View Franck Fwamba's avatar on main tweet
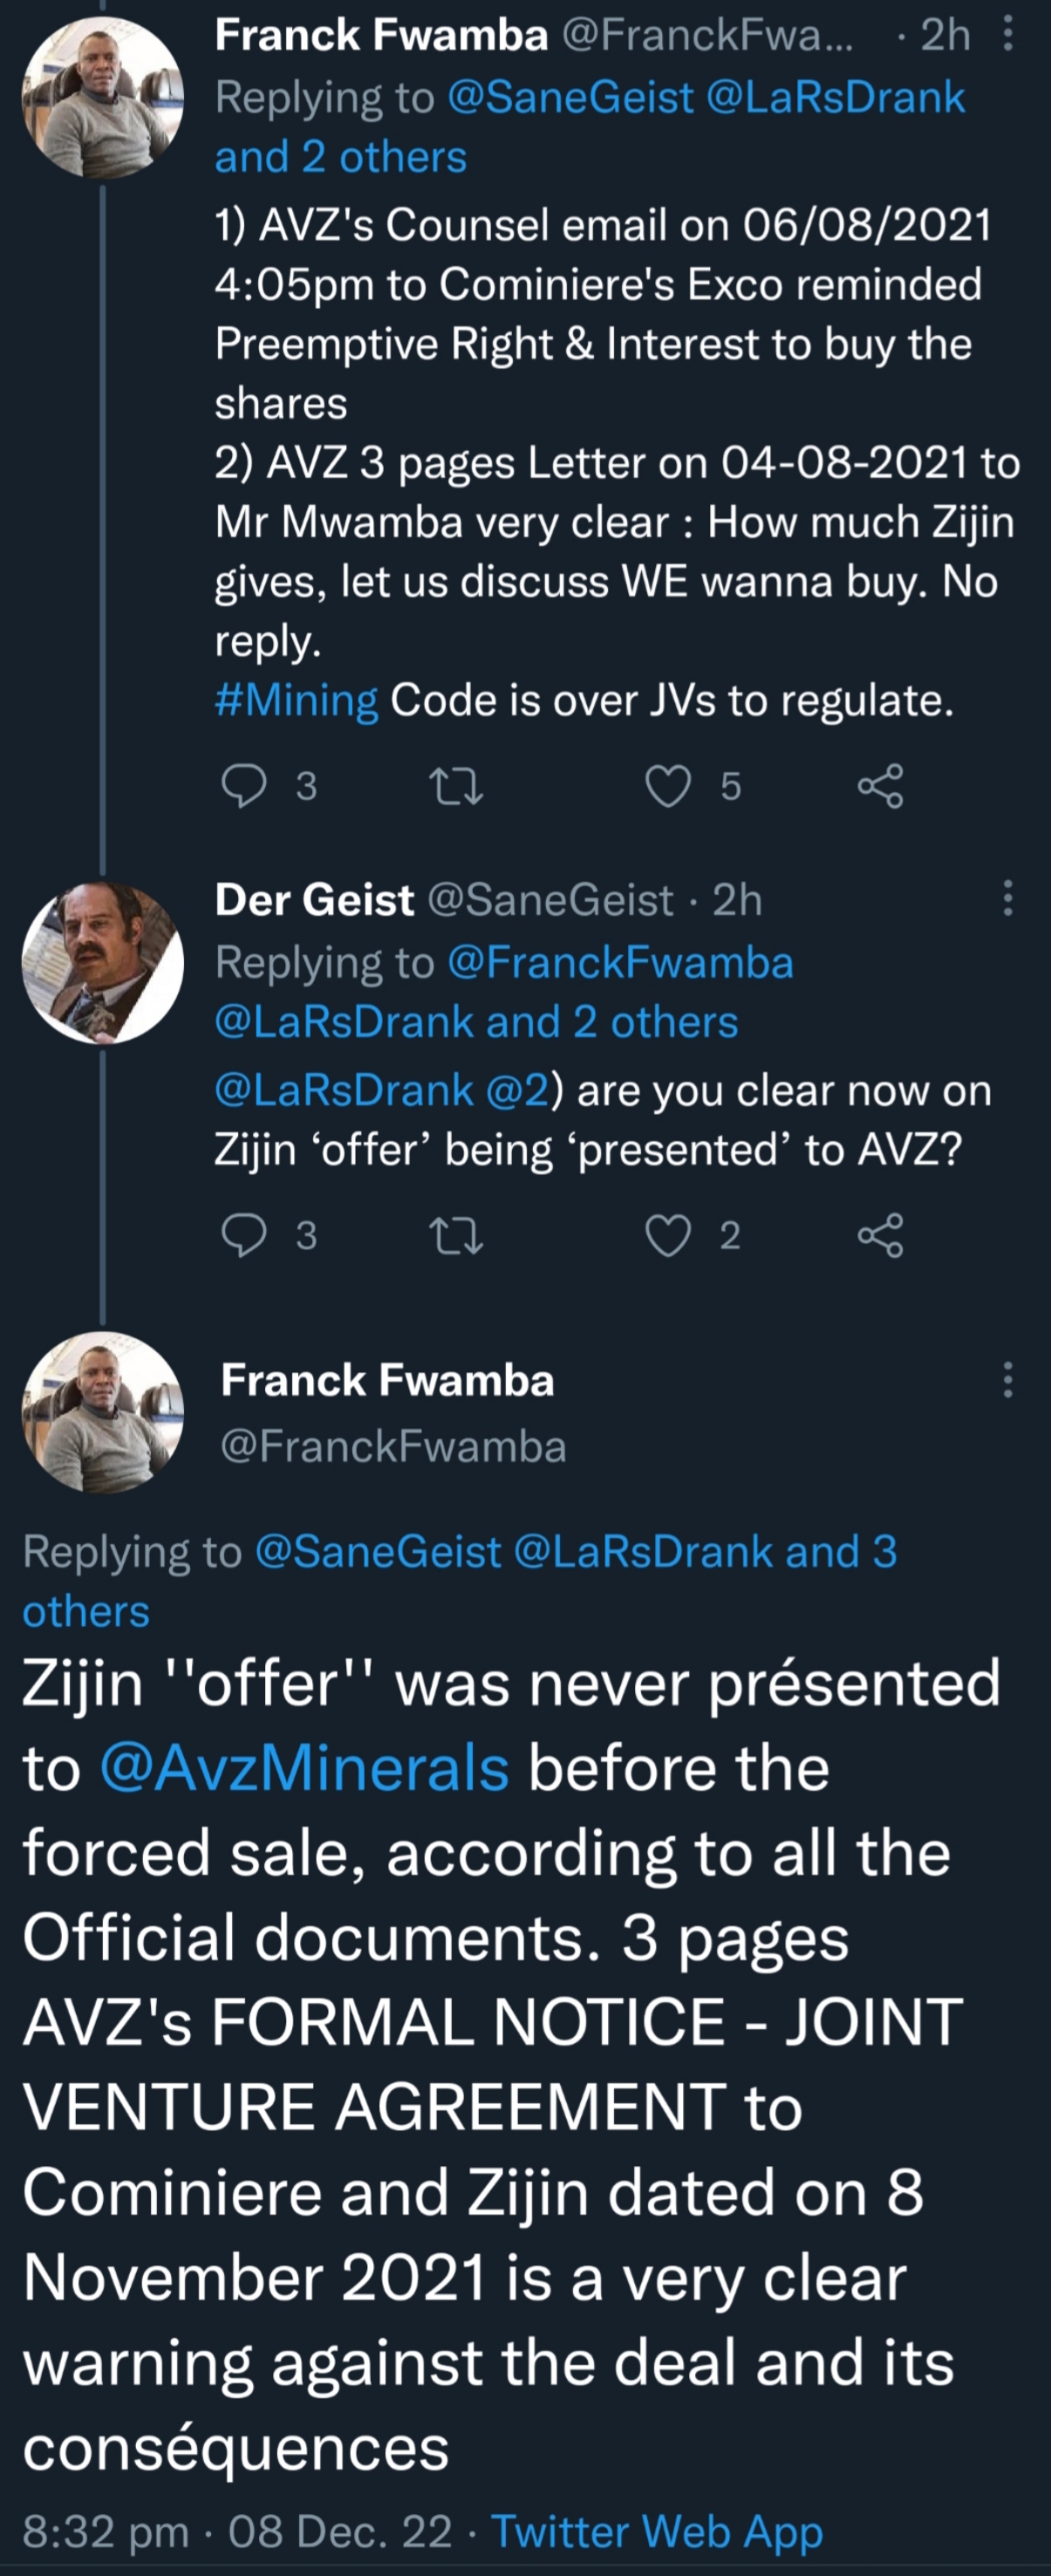1051x2576 pixels. point(103,1412)
